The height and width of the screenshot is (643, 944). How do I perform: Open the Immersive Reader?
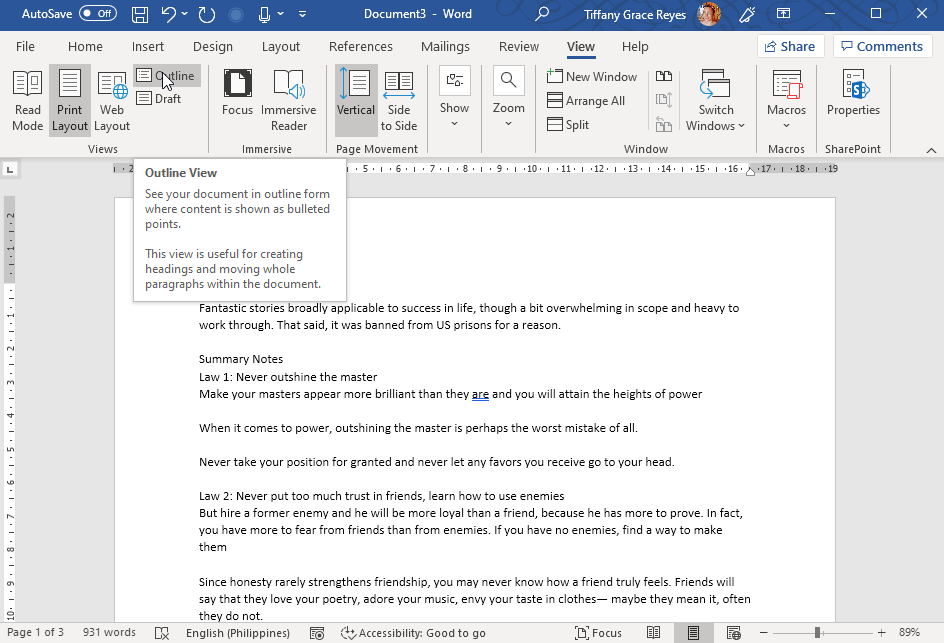[x=288, y=99]
